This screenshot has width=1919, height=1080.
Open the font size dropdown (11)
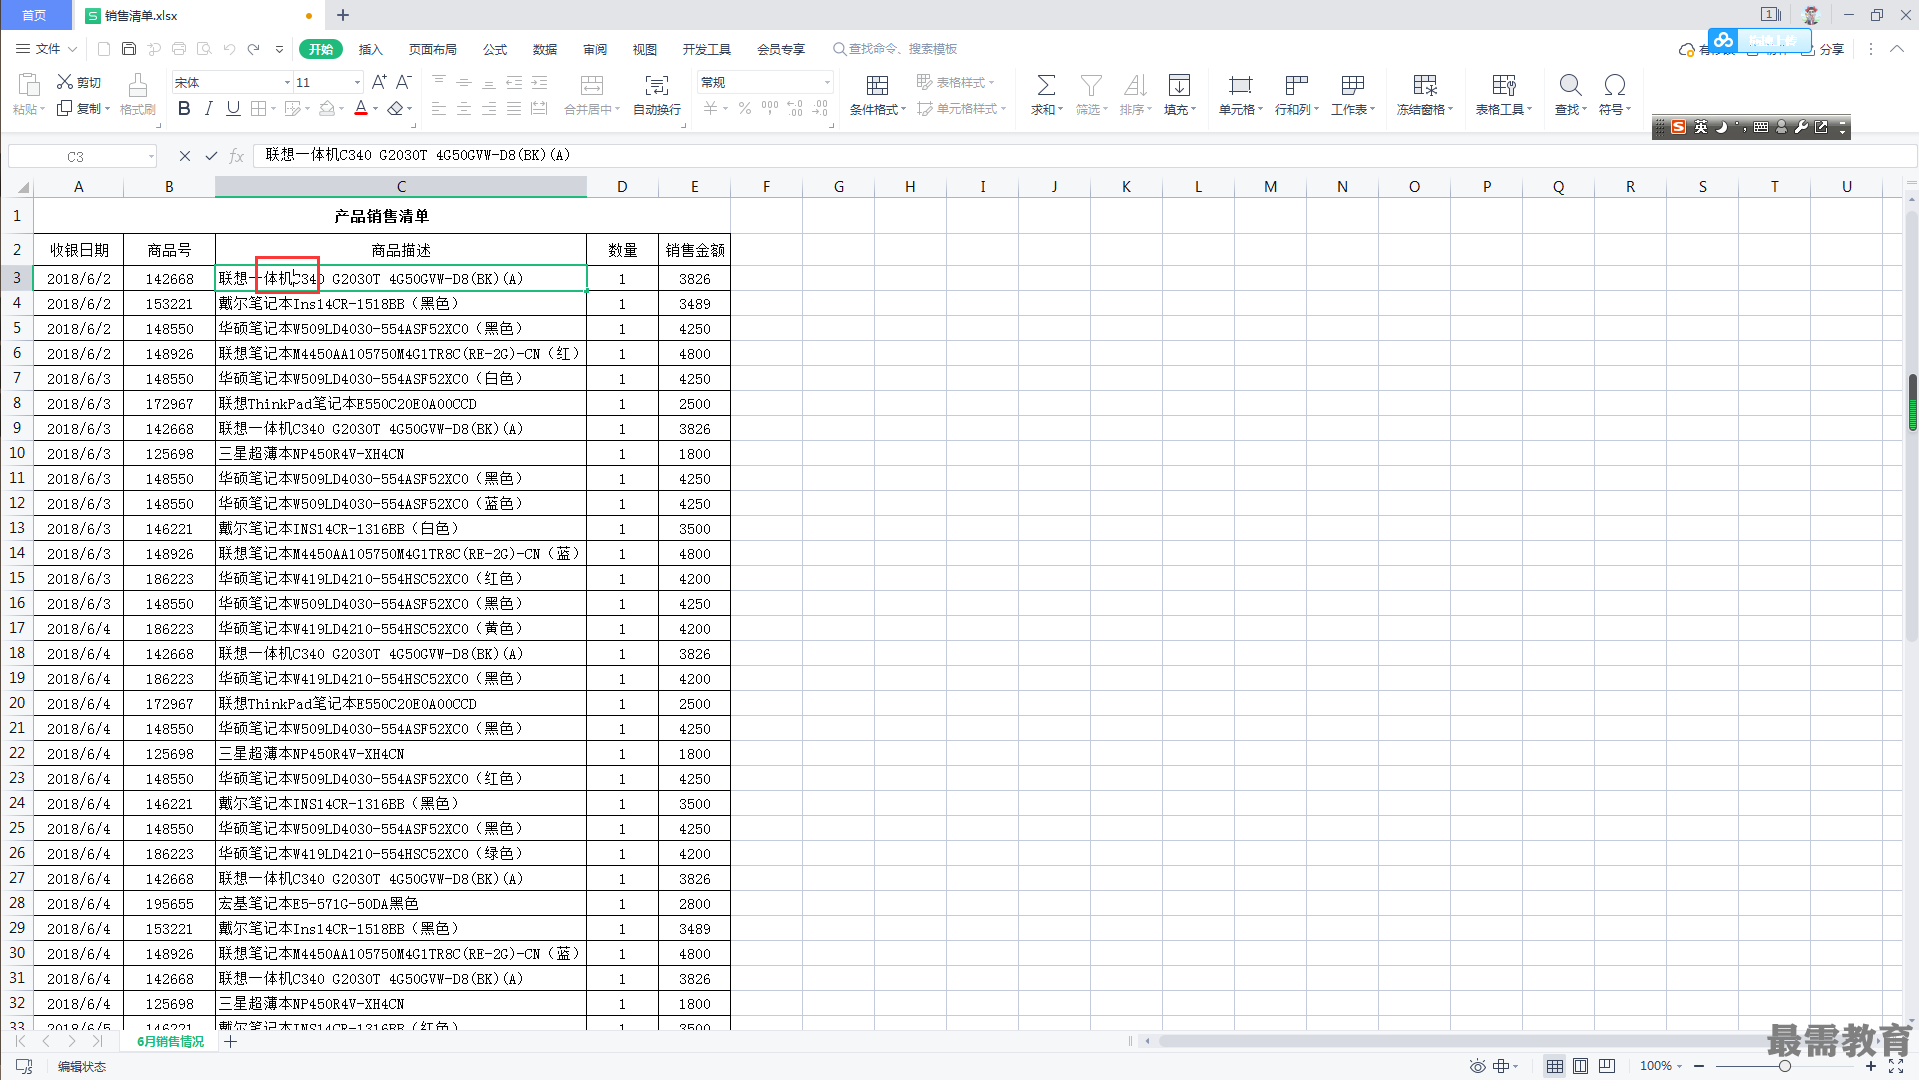tap(357, 82)
